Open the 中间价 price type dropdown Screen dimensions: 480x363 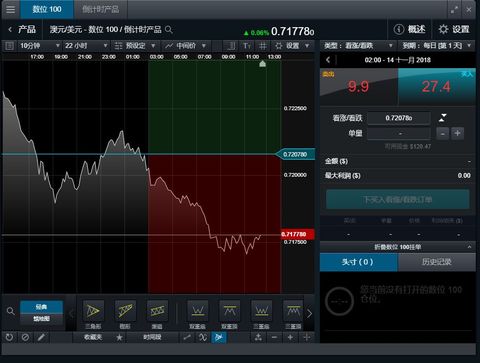[x=186, y=46]
